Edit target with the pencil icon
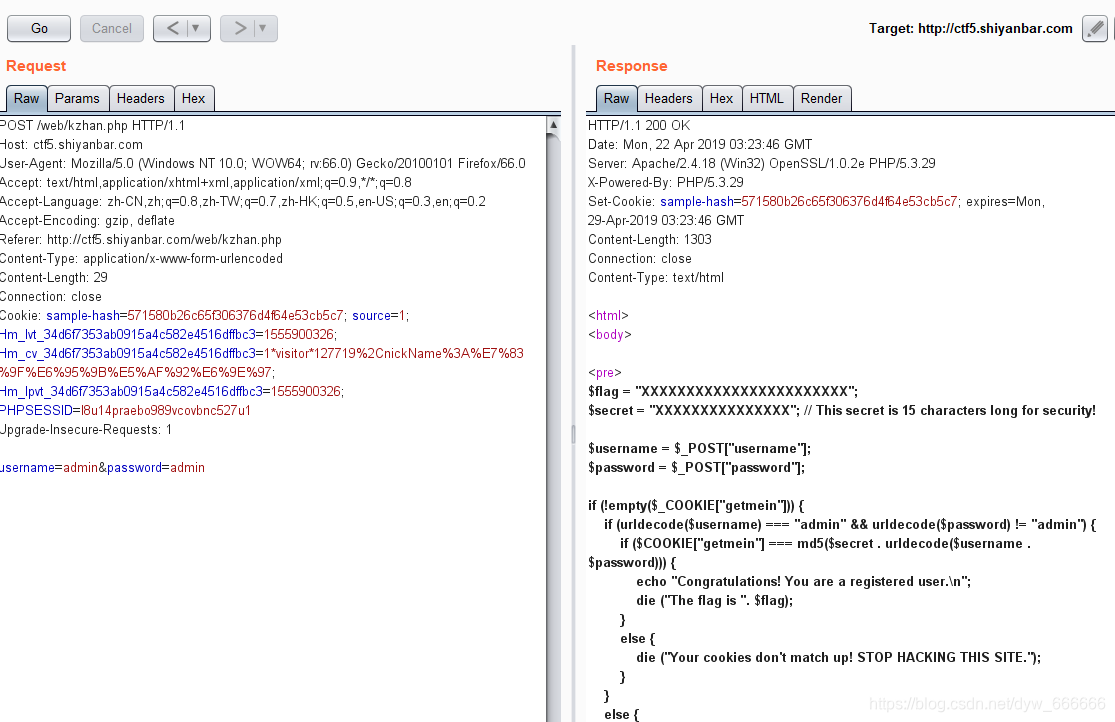The image size is (1115, 722). coord(1095,28)
